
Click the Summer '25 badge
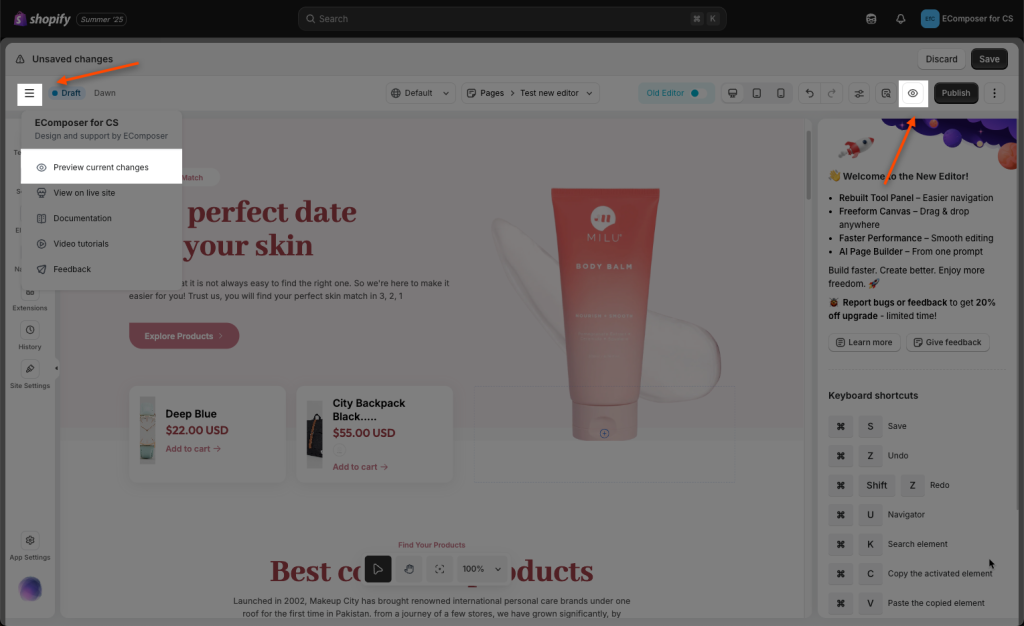[x=102, y=19]
